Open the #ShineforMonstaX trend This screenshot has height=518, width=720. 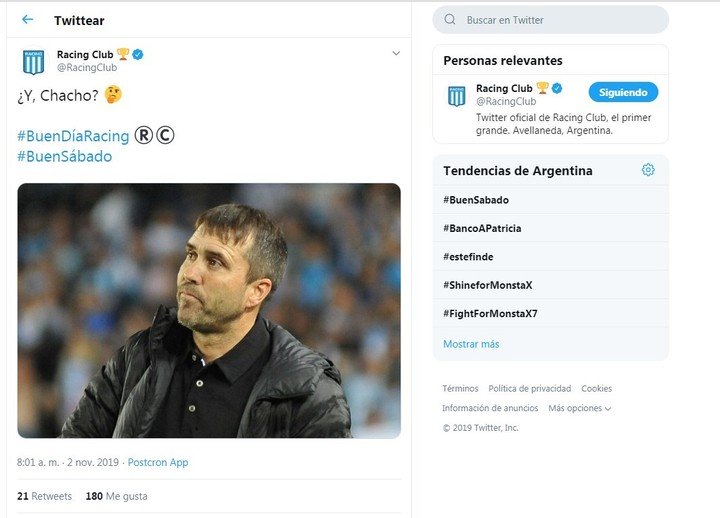pyautogui.click(x=487, y=285)
